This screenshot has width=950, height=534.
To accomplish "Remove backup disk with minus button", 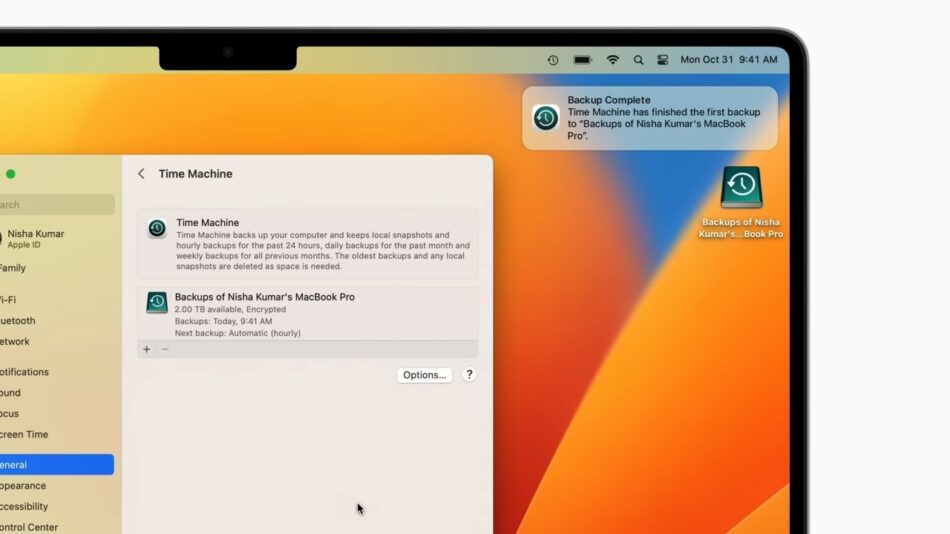I will click(165, 349).
